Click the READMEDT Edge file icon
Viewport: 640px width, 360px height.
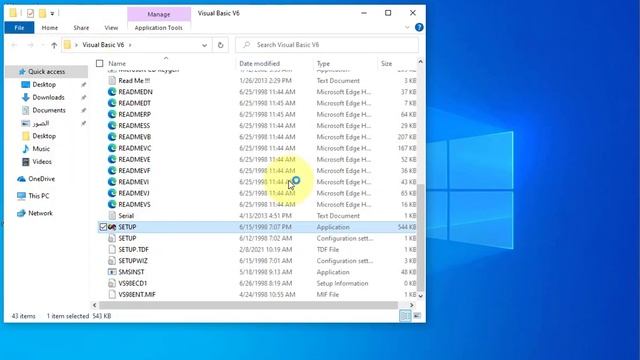pyautogui.click(x=112, y=103)
